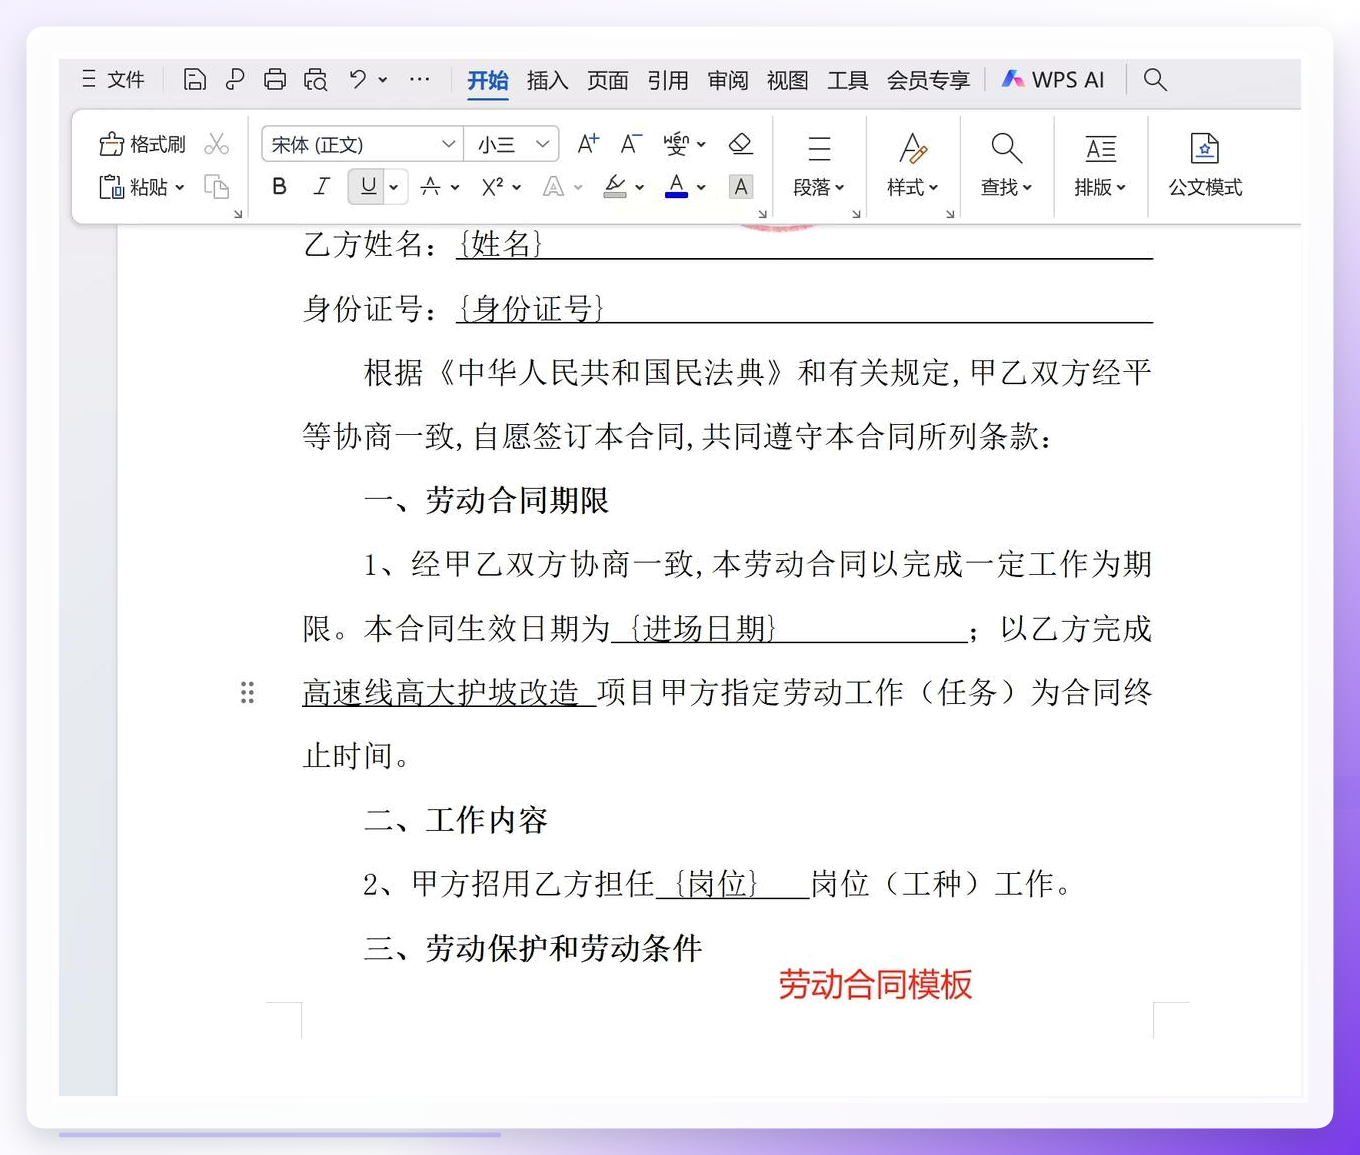Apply the text highlight color

(x=615, y=186)
